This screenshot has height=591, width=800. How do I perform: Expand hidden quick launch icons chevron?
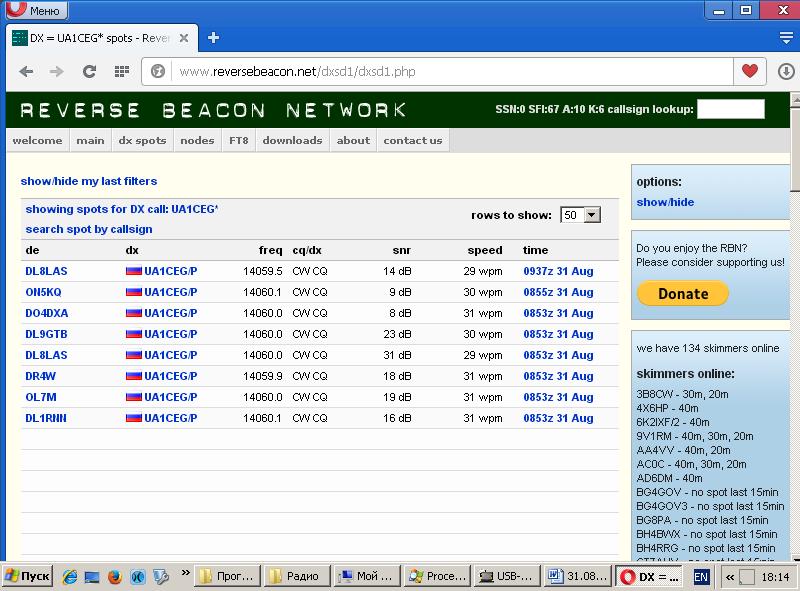pyautogui.click(x=186, y=573)
